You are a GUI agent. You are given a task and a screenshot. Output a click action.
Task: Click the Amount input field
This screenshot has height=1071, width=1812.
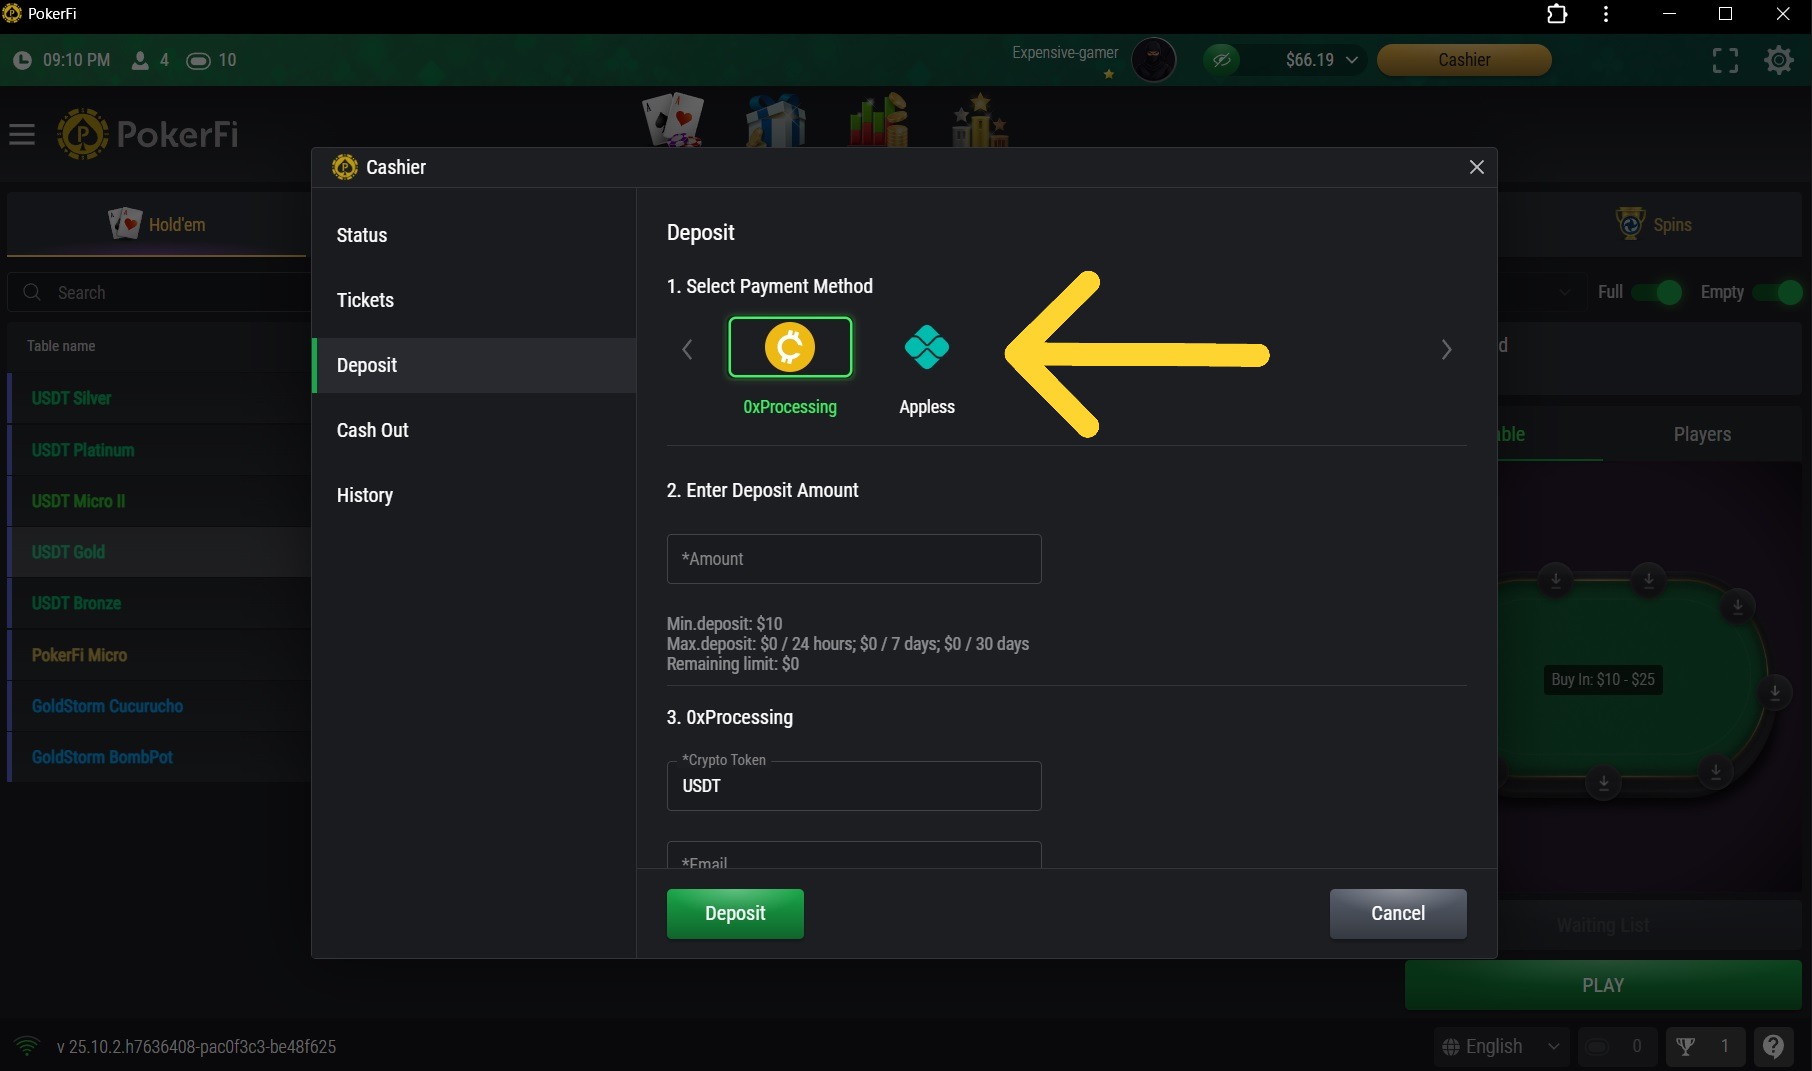pyautogui.click(x=853, y=559)
